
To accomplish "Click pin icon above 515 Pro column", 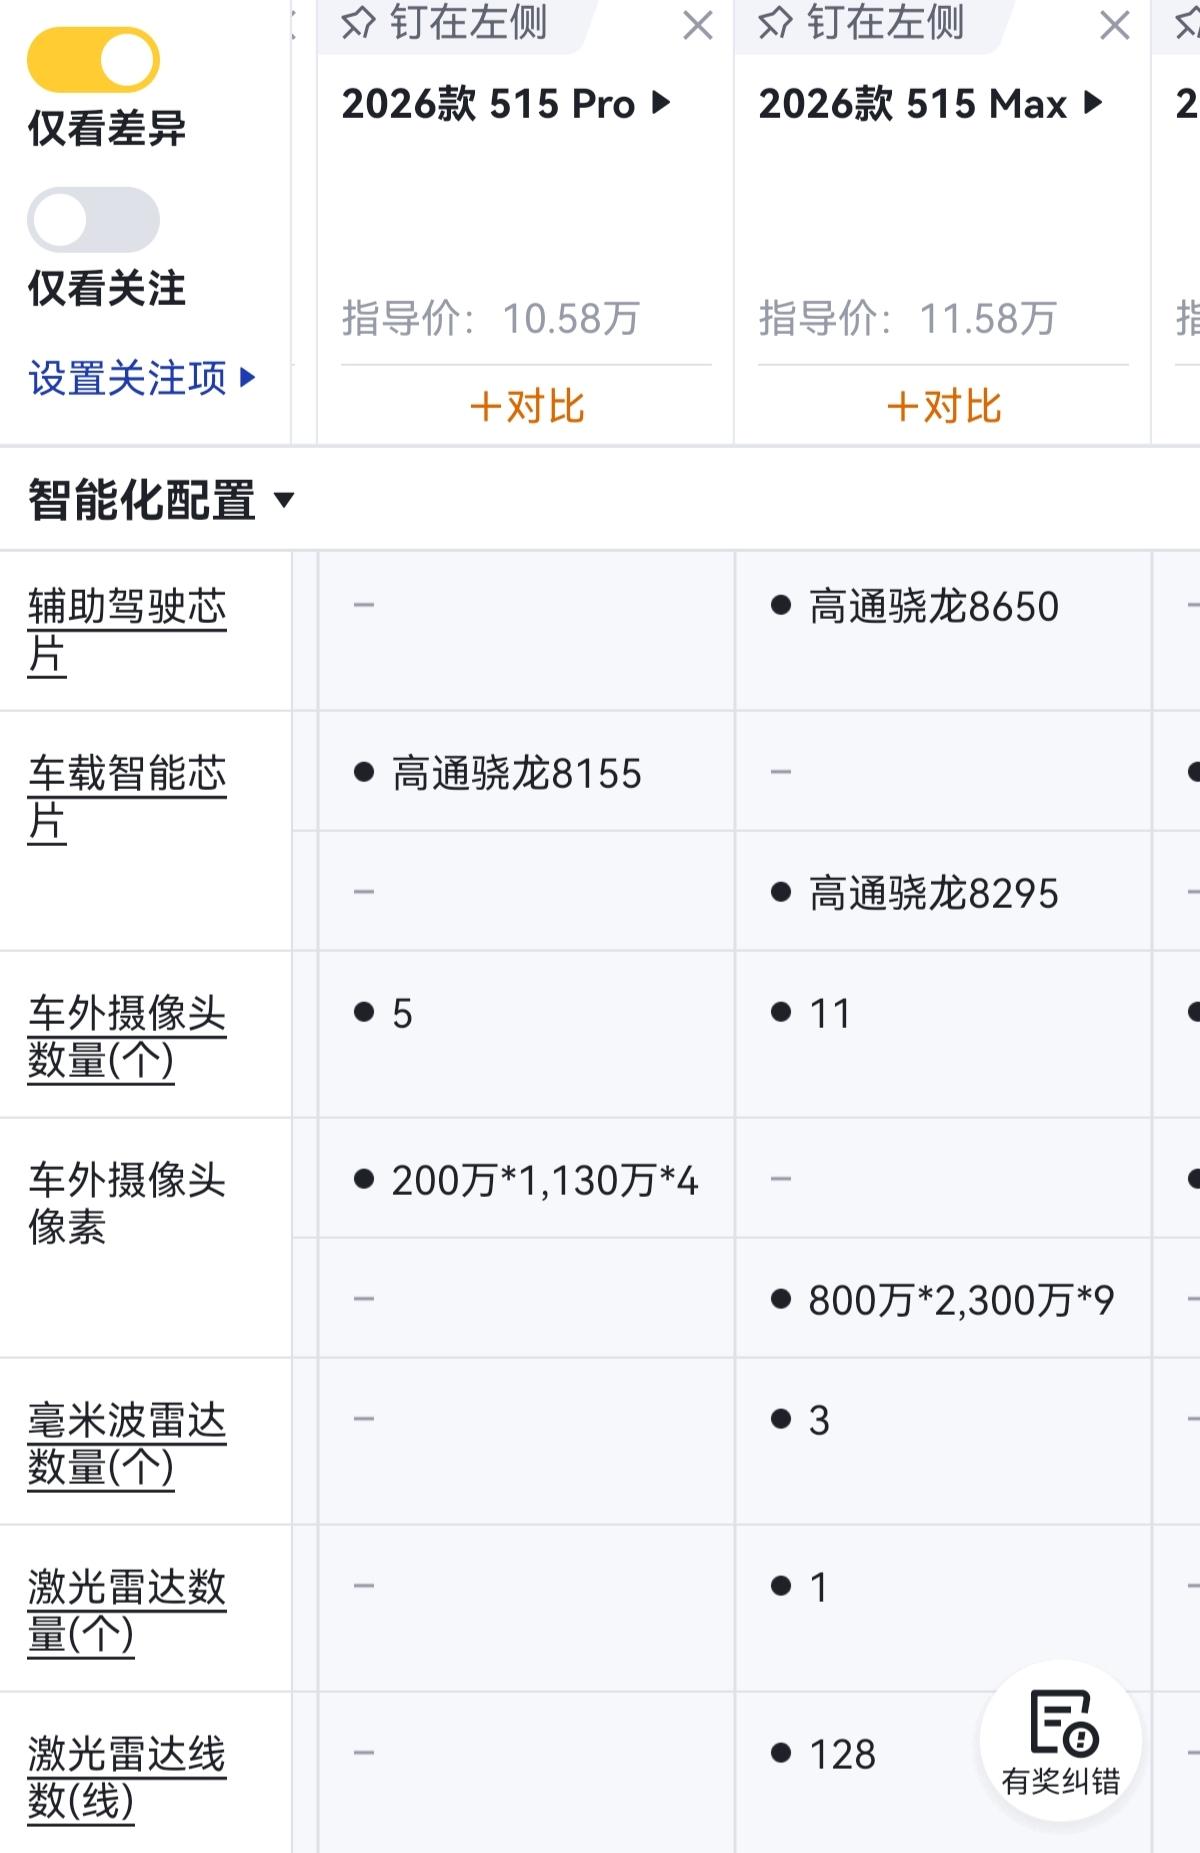I will [x=358, y=23].
